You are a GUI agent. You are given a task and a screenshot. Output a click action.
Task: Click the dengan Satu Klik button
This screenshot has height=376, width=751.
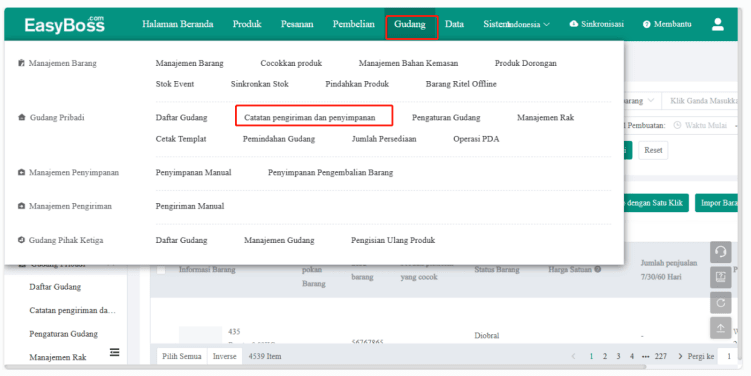655,203
